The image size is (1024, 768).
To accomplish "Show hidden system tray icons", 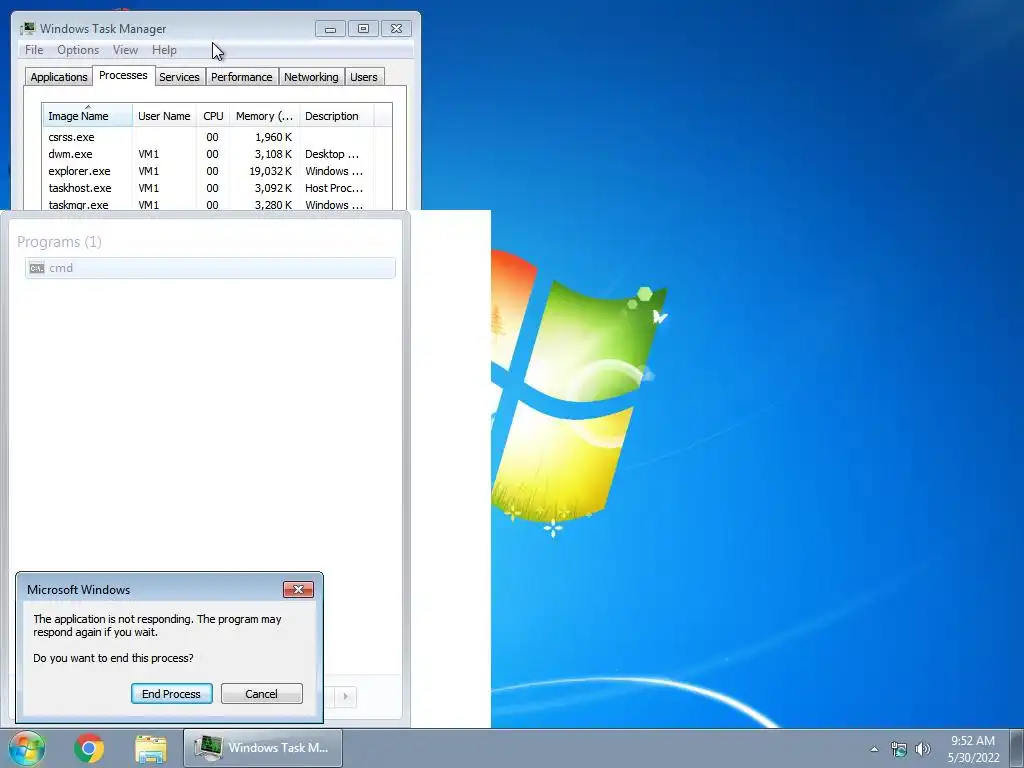I will click(874, 749).
